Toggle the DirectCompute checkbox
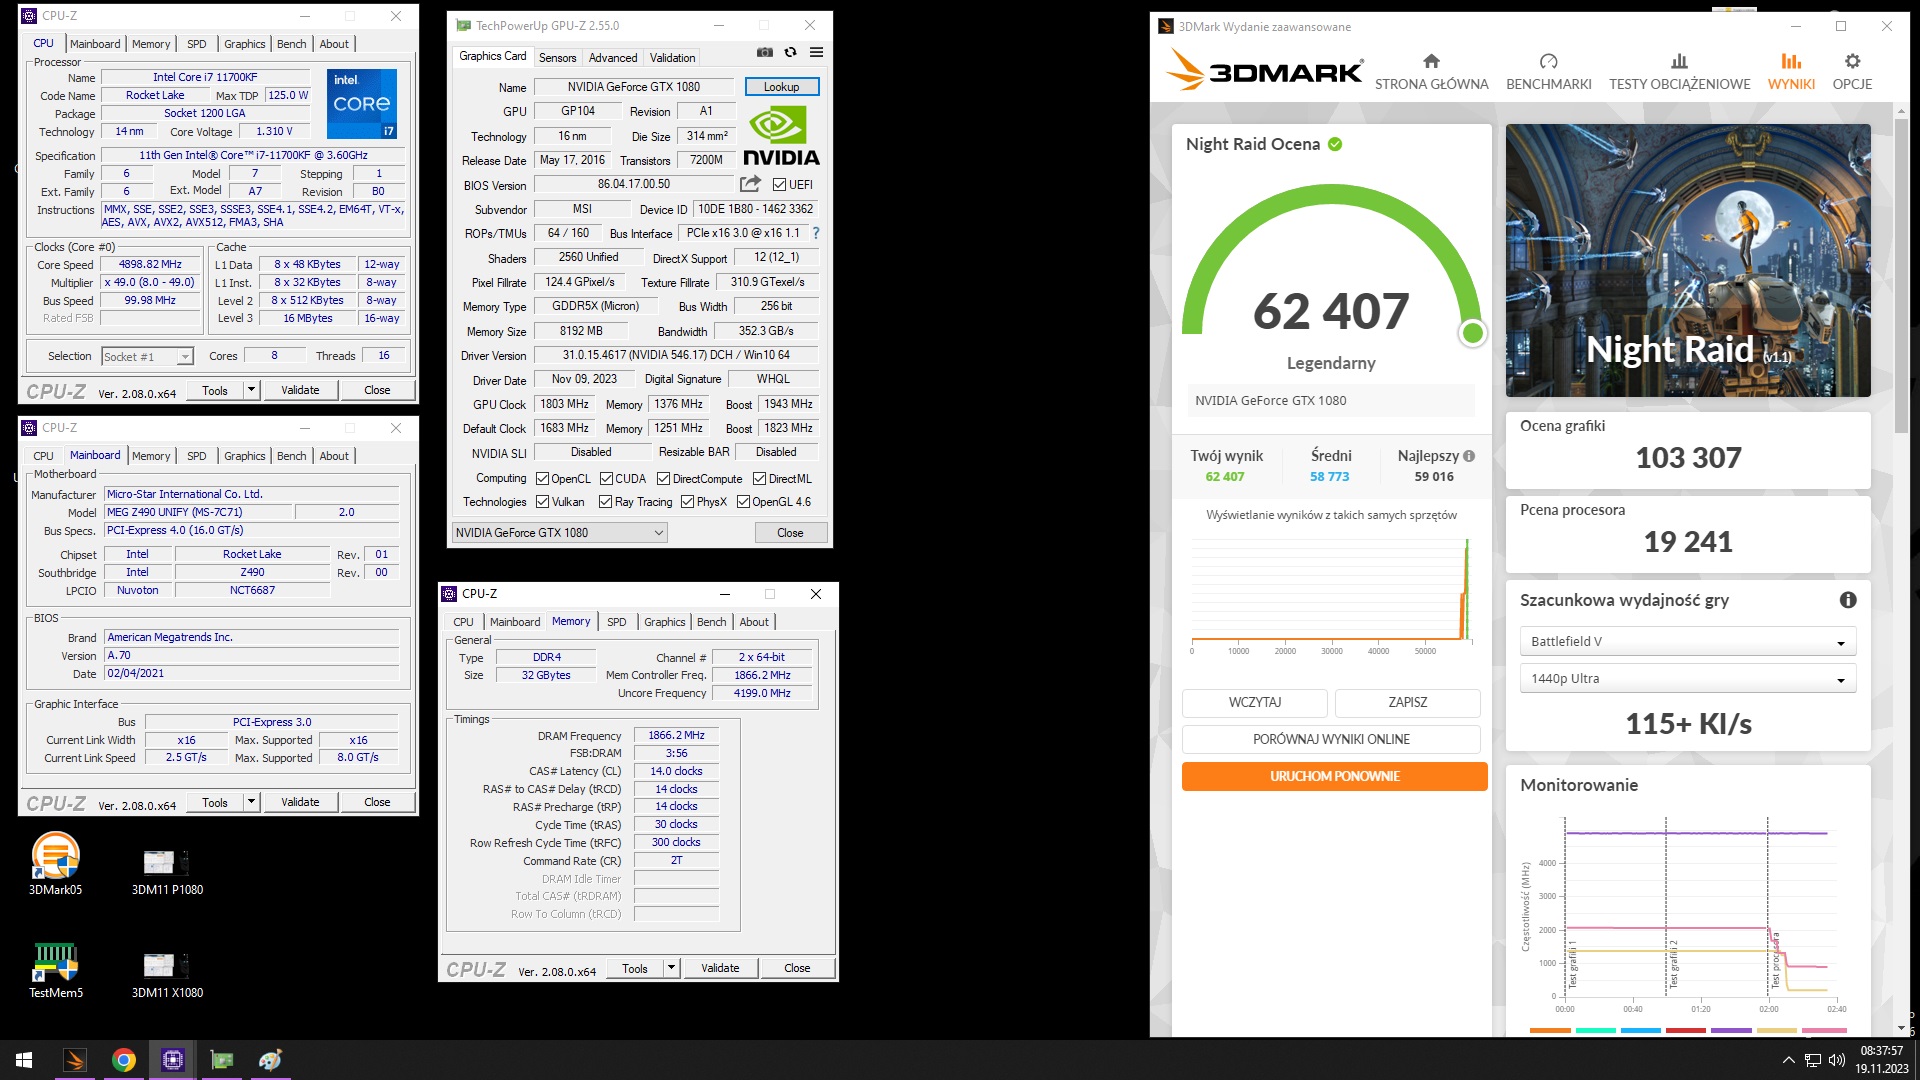This screenshot has height=1080, width=1920. (x=663, y=479)
